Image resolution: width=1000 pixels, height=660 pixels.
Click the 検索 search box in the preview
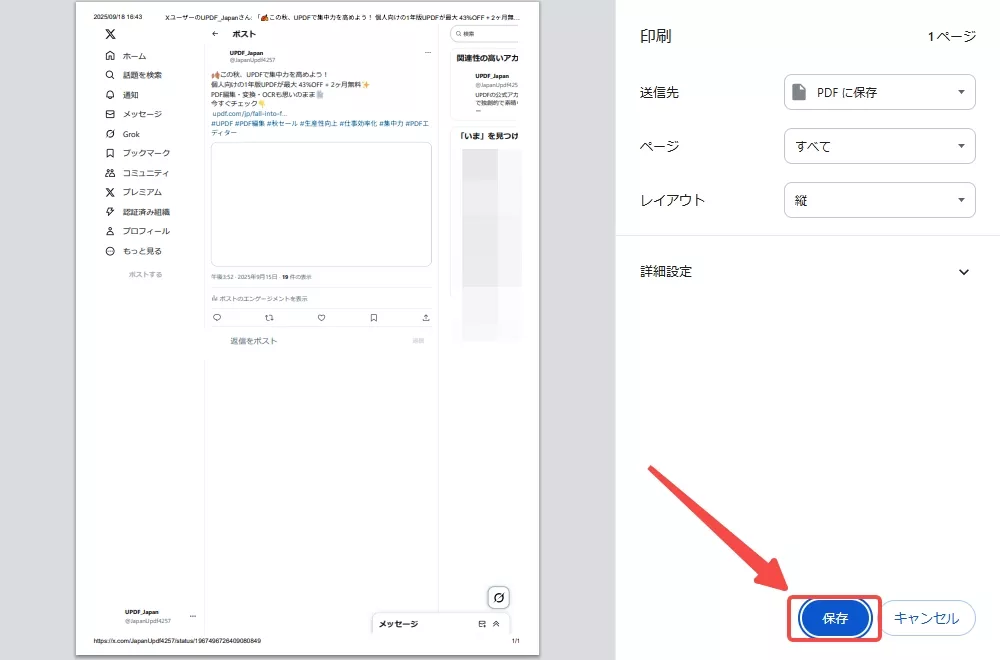click(485, 34)
